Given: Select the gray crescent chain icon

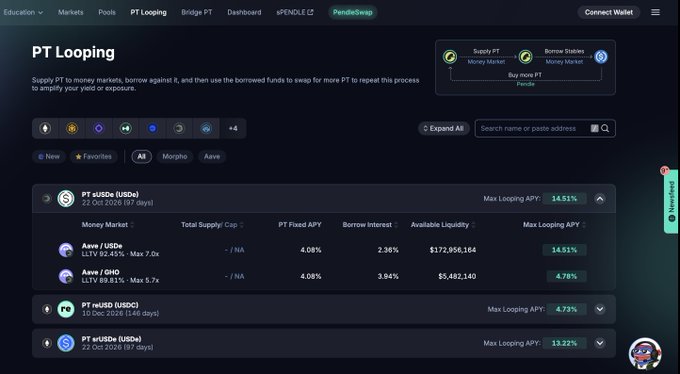Looking at the screenshot, I should (x=179, y=128).
